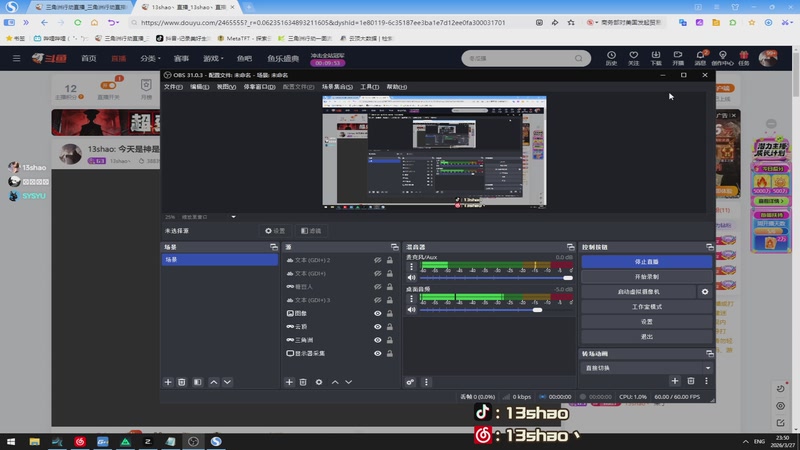Image resolution: width=800 pixels, height=450 pixels.
Task: Open transition properties three-dot menu
Action: click(x=707, y=381)
